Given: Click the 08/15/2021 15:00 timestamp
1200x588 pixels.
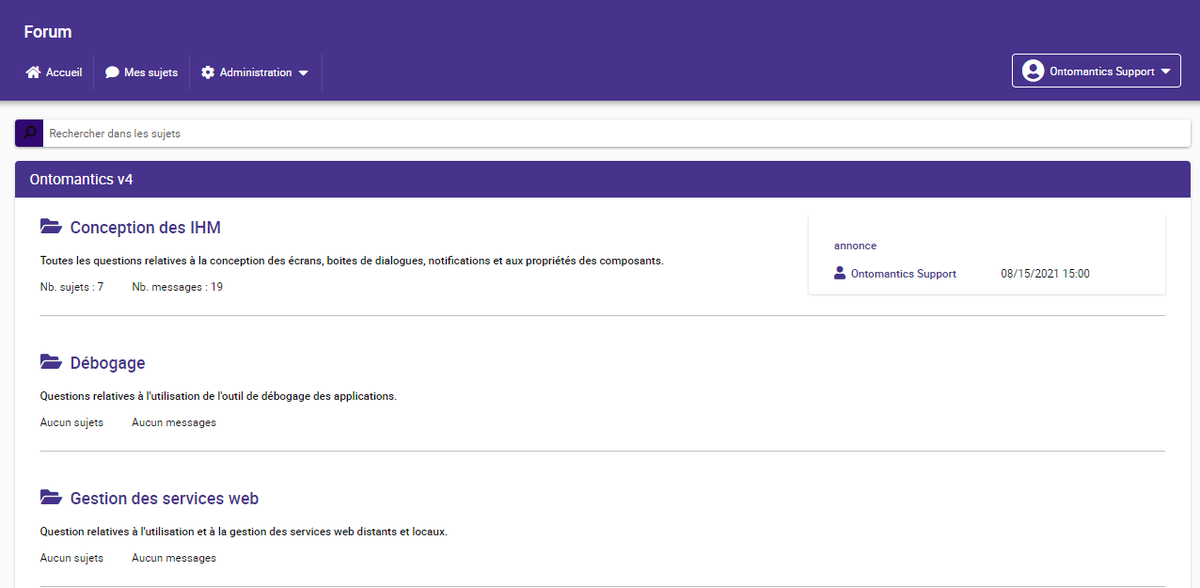Looking at the screenshot, I should 1045,273.
